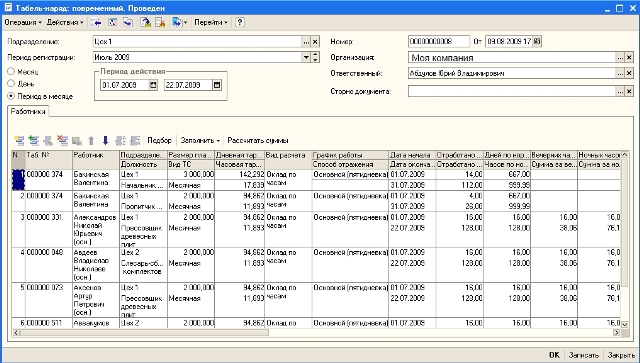Image resolution: width=640 pixels, height=363 pixels.
Task: Select the День radio button
Action: [11, 84]
